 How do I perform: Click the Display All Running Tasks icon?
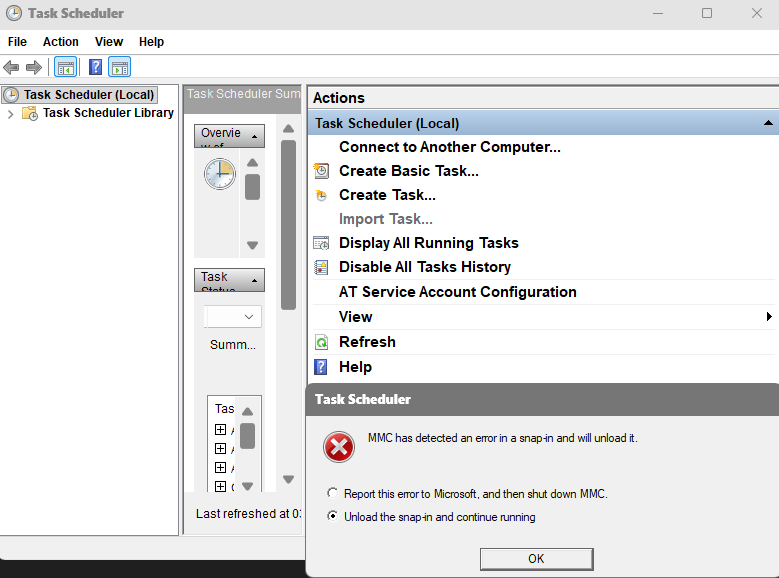(x=321, y=243)
